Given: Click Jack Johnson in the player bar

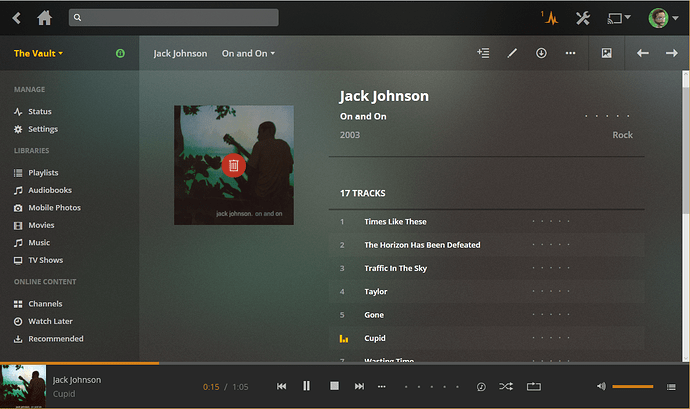Looking at the screenshot, I should pos(77,380).
